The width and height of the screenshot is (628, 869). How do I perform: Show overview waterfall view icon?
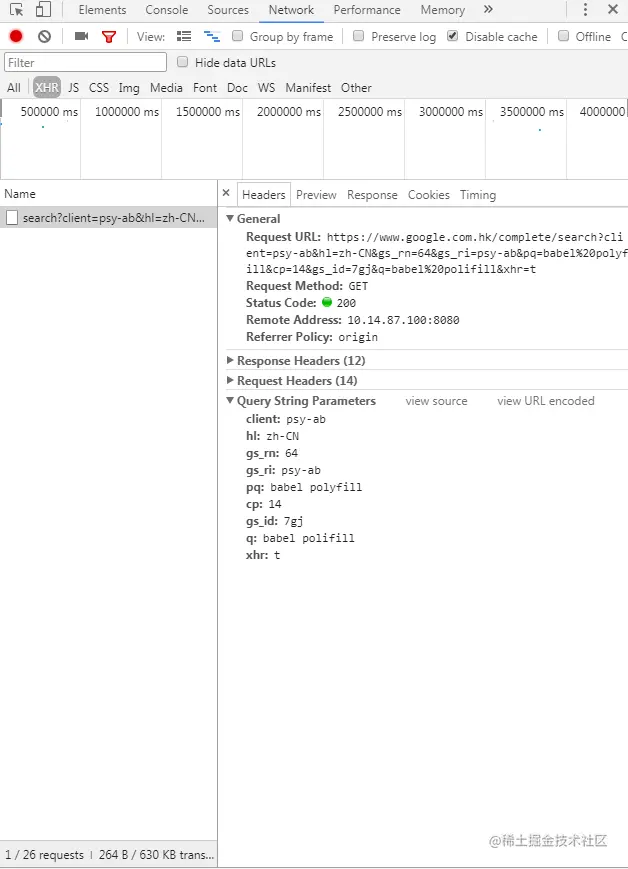(212, 37)
